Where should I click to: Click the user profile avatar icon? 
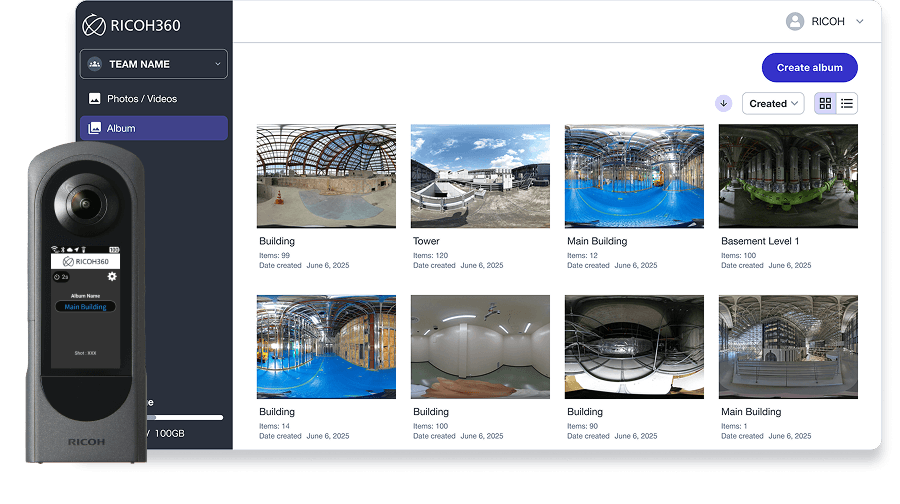point(795,21)
